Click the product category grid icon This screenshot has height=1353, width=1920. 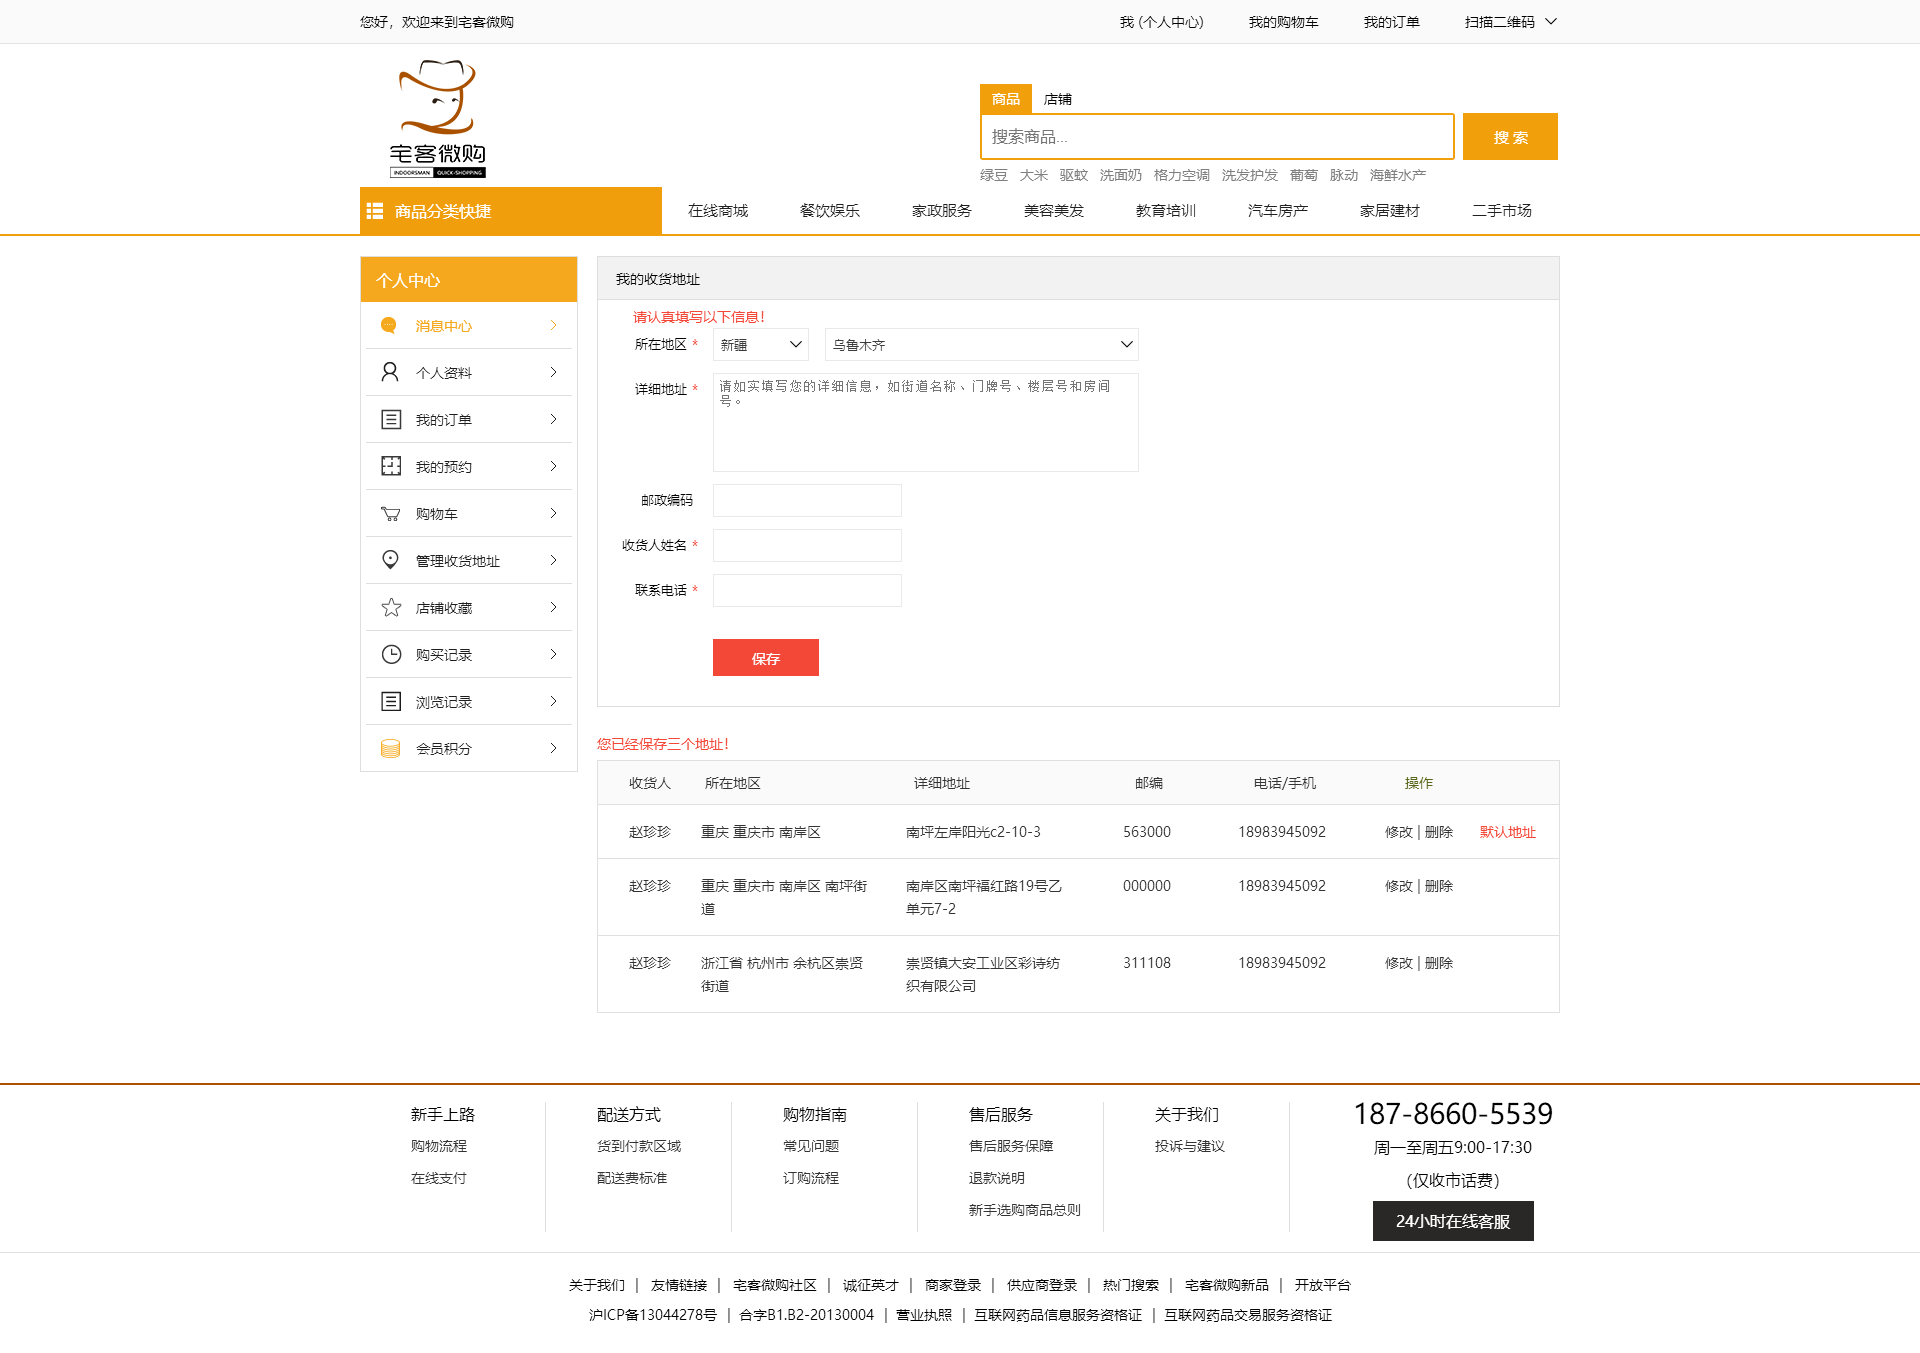(376, 211)
